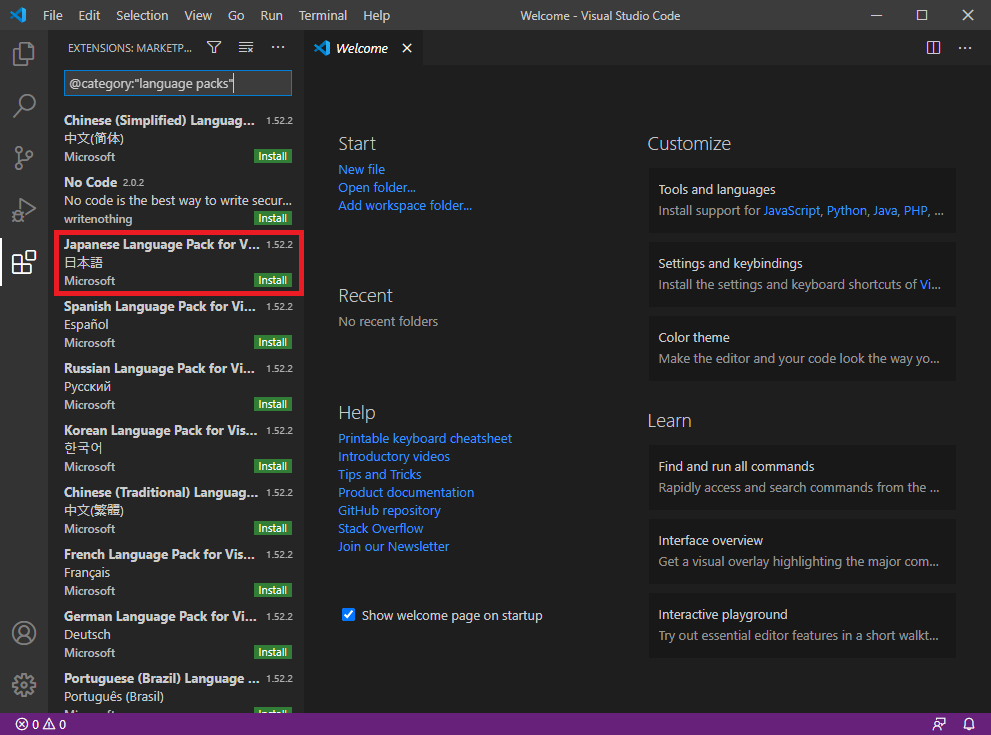
Task: Click Add workspace folder... link
Action: tap(405, 205)
